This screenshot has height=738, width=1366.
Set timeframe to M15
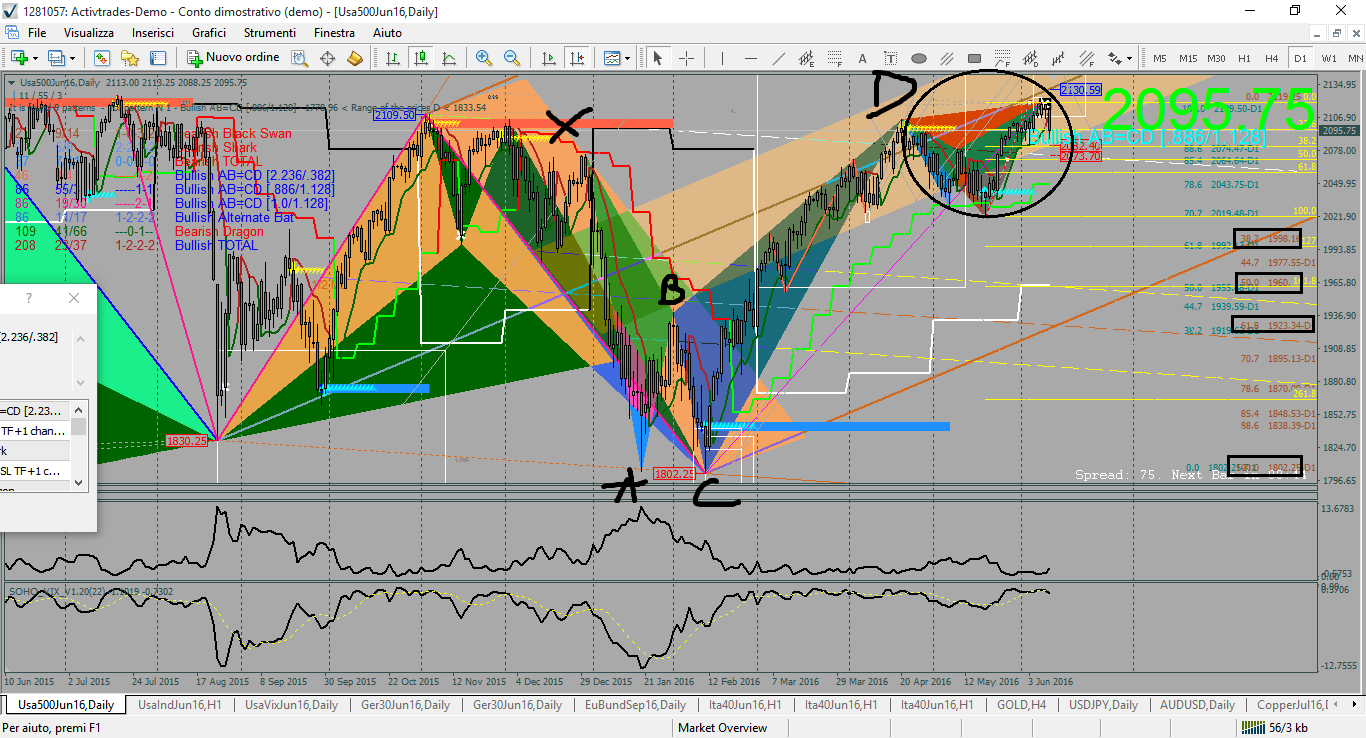[1188, 58]
